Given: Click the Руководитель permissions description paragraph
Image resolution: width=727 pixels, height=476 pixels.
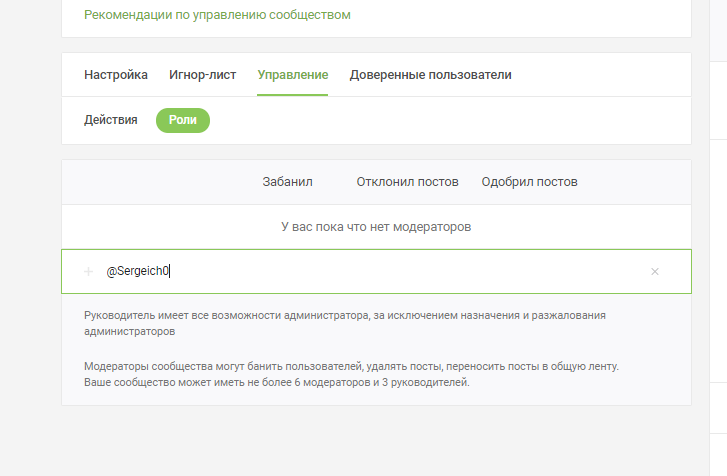Looking at the screenshot, I should pyautogui.click(x=345, y=315).
